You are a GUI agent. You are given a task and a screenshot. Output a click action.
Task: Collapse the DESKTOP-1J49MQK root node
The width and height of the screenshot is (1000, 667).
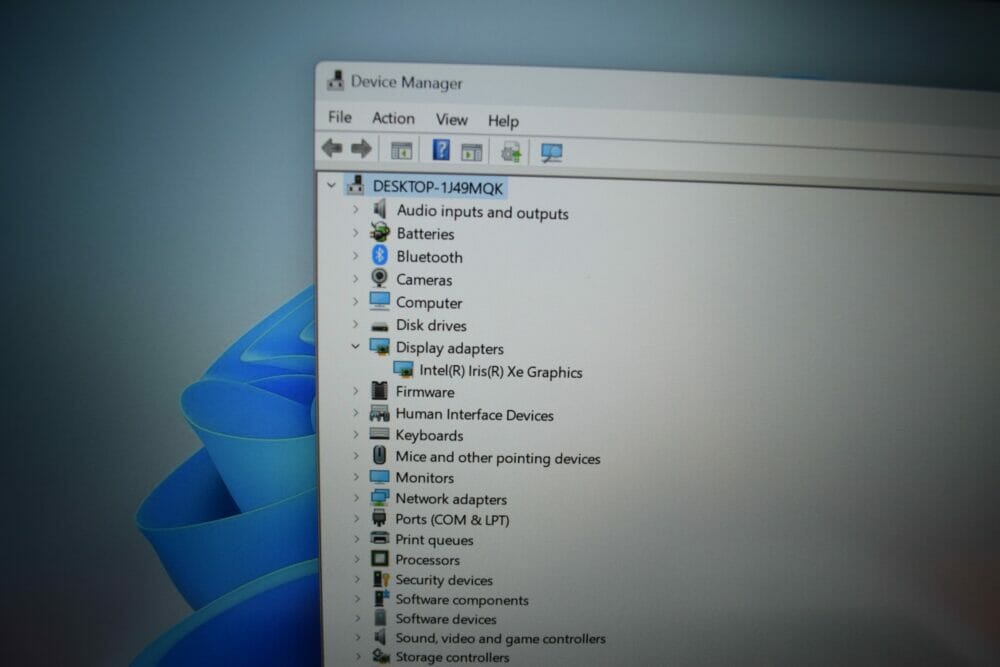click(331, 186)
